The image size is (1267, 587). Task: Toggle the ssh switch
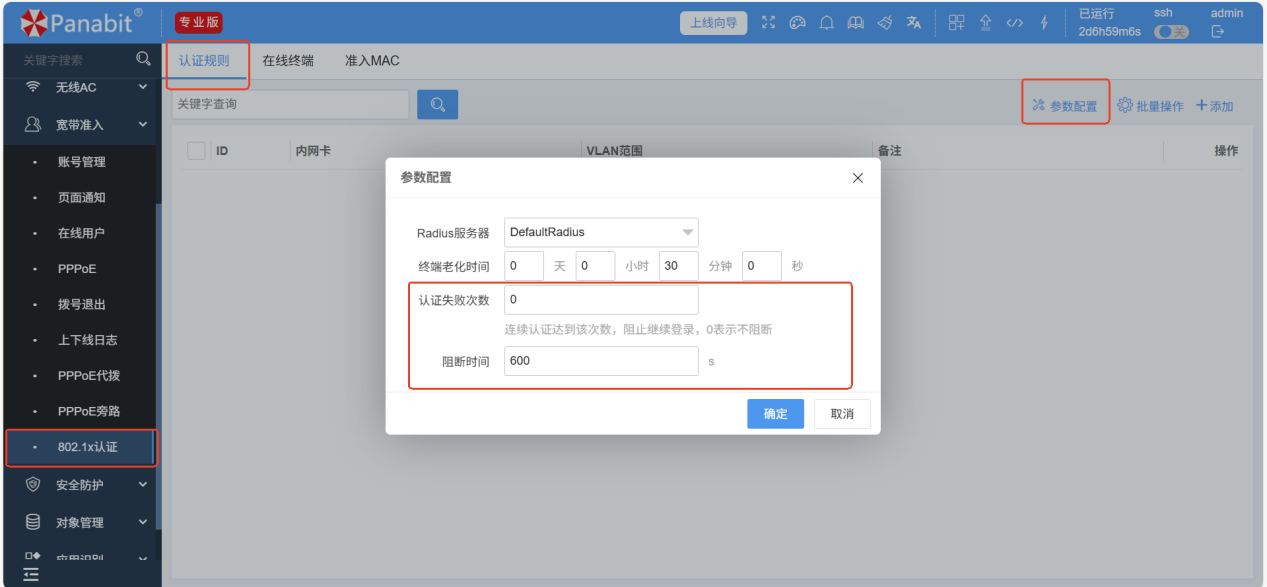click(1171, 32)
